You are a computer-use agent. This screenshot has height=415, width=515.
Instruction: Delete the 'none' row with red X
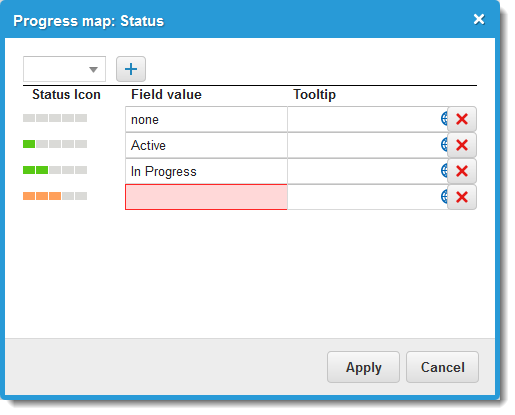tap(462, 119)
